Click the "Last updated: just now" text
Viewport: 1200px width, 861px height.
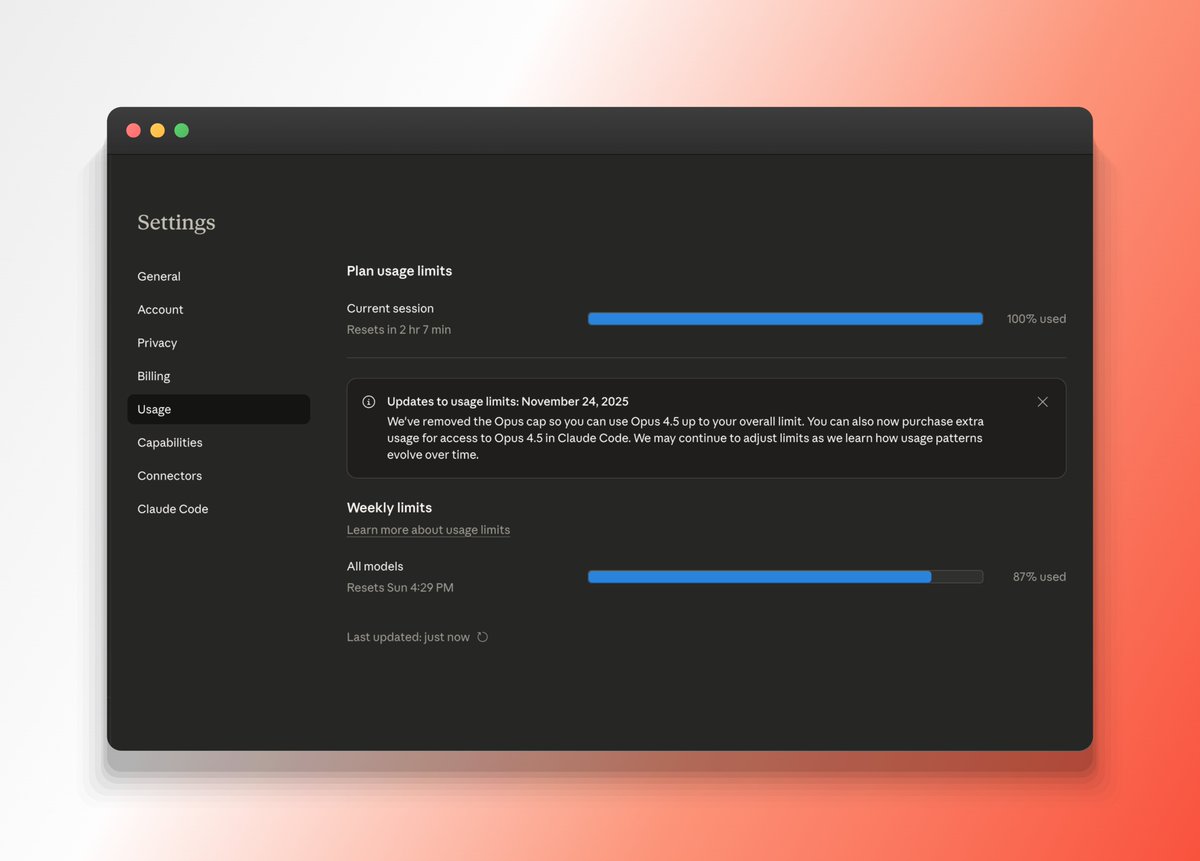(408, 637)
